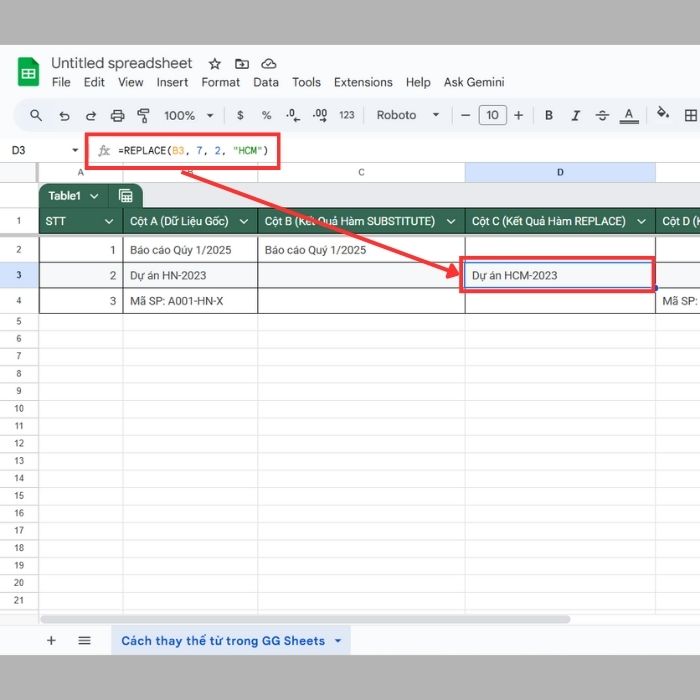The width and height of the screenshot is (700, 700).
Task: Click the formula bar REPLACE formula
Action: 193,150
